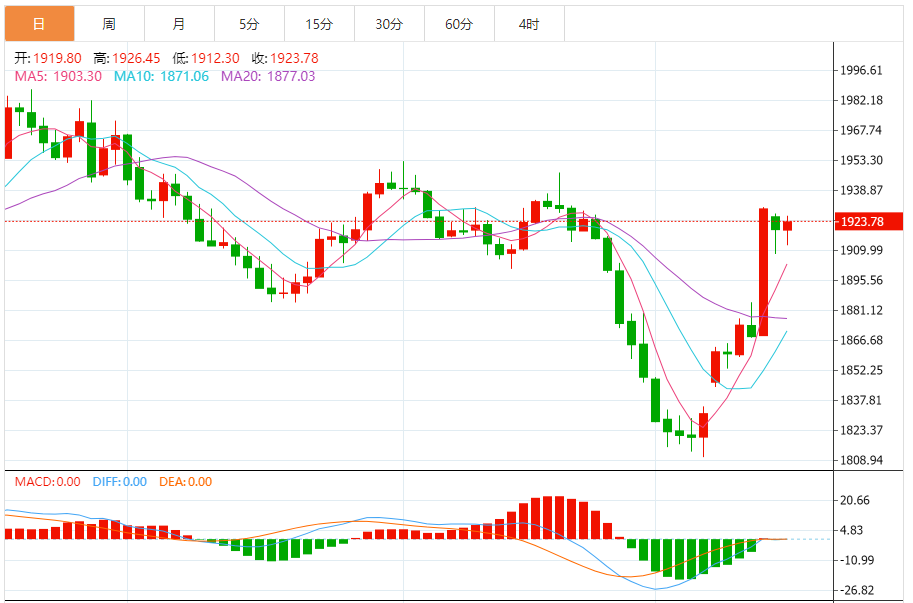
Task: Click the 1852.25 price axis label
Action: (x=861, y=370)
